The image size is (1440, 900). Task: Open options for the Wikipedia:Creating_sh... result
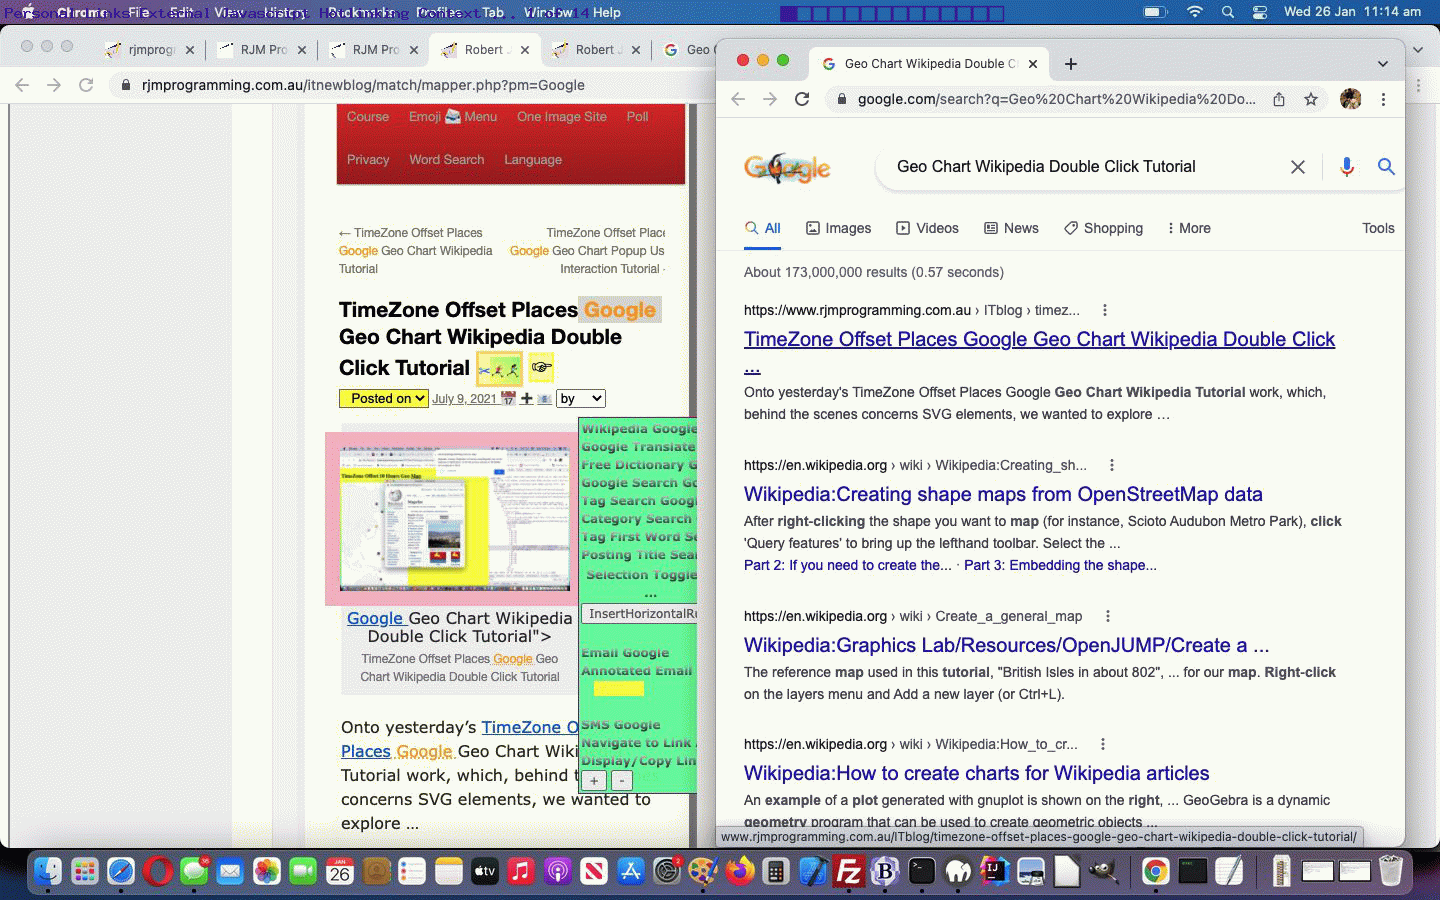click(1111, 465)
